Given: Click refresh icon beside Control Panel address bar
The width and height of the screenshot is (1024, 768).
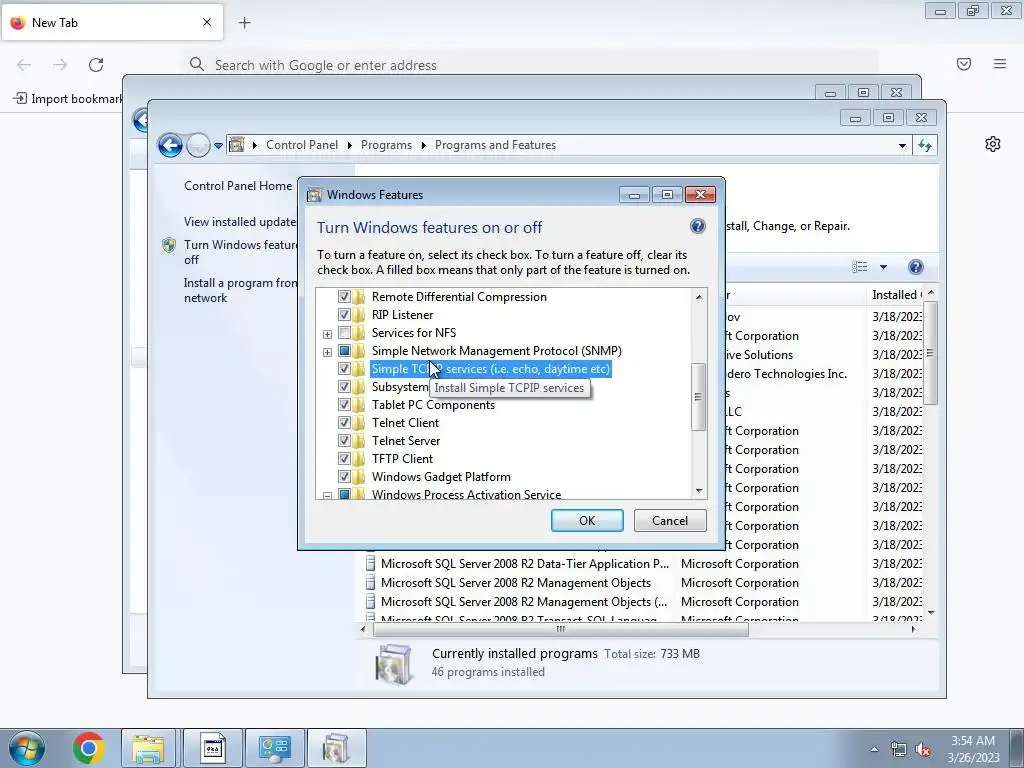Looking at the screenshot, I should click(925, 145).
